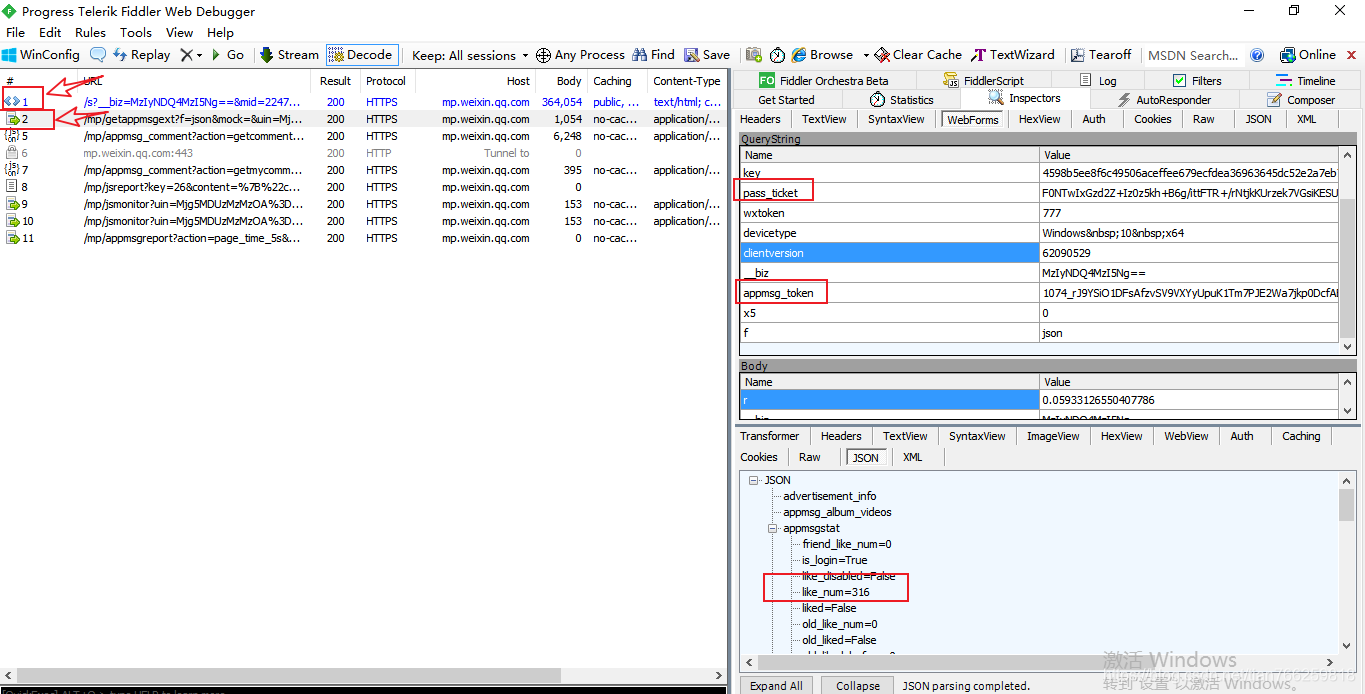This screenshot has width=1365, height=694.
Task: Open the Tools menu
Action: [x=136, y=32]
